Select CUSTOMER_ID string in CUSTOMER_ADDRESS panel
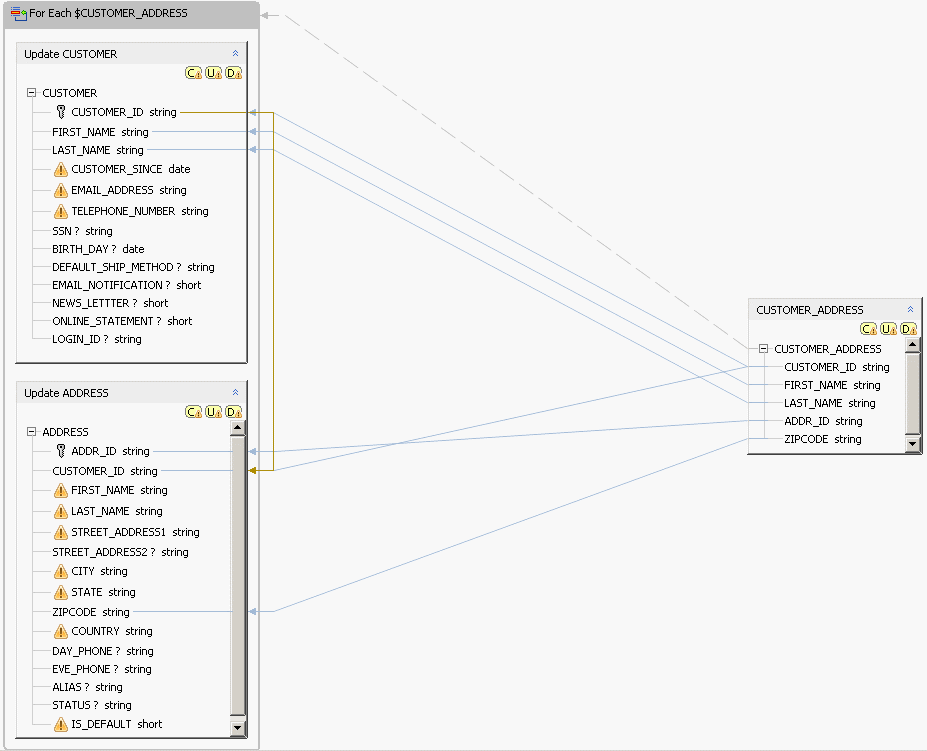 coord(837,367)
